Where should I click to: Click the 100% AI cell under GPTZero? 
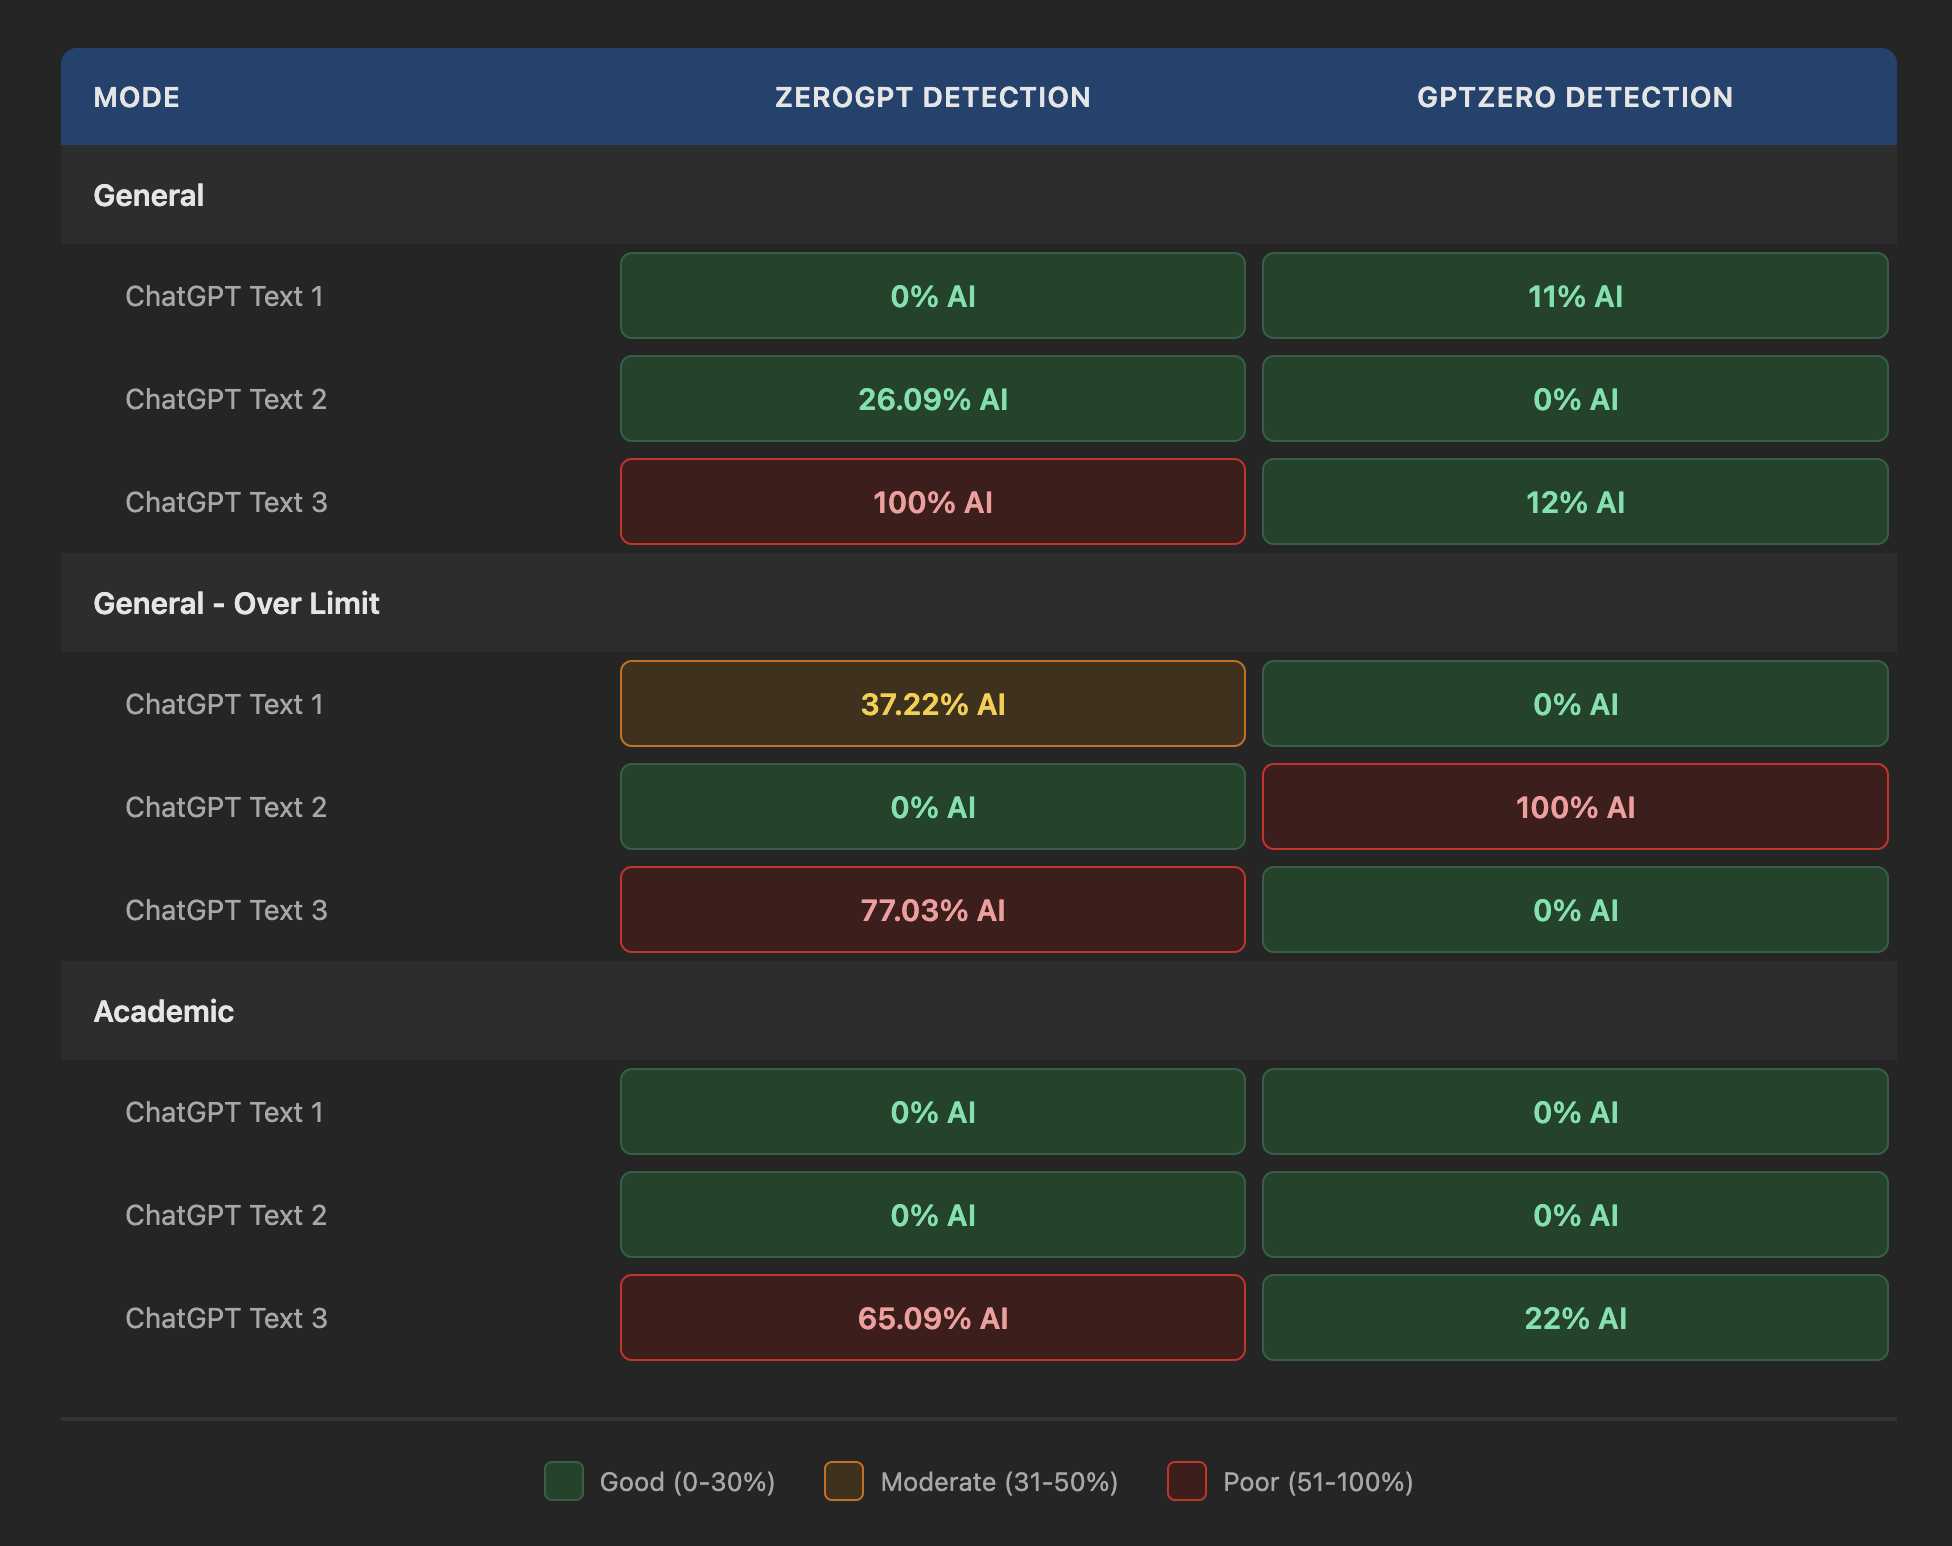pyautogui.click(x=1574, y=807)
